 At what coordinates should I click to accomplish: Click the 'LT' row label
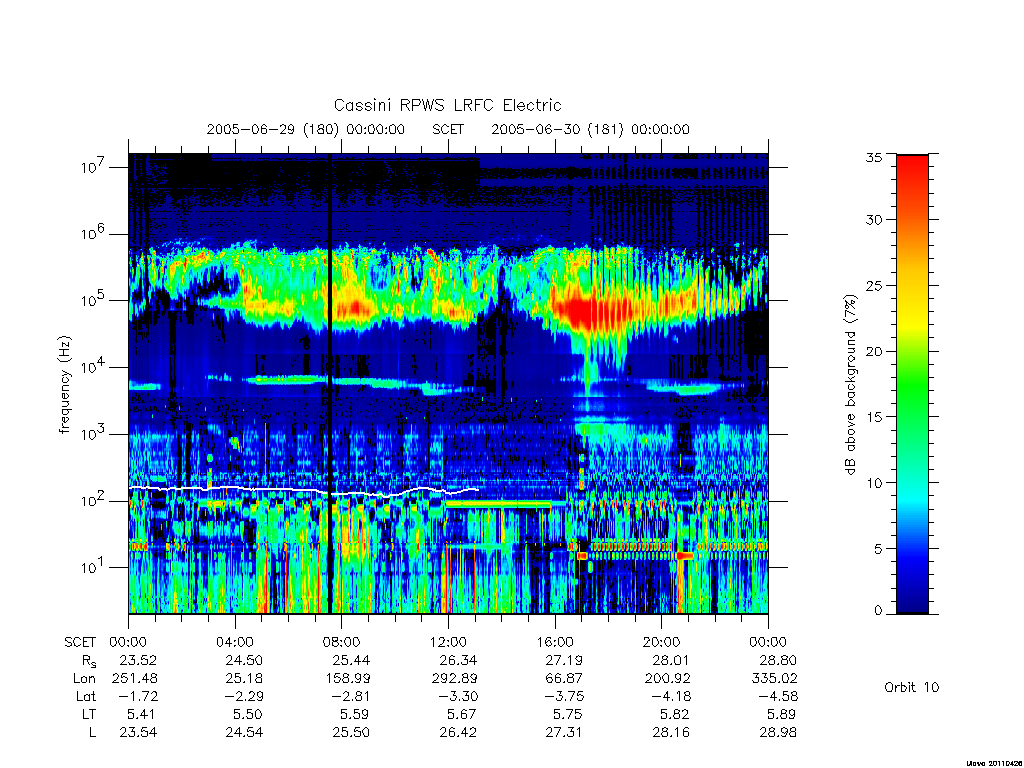click(x=88, y=714)
